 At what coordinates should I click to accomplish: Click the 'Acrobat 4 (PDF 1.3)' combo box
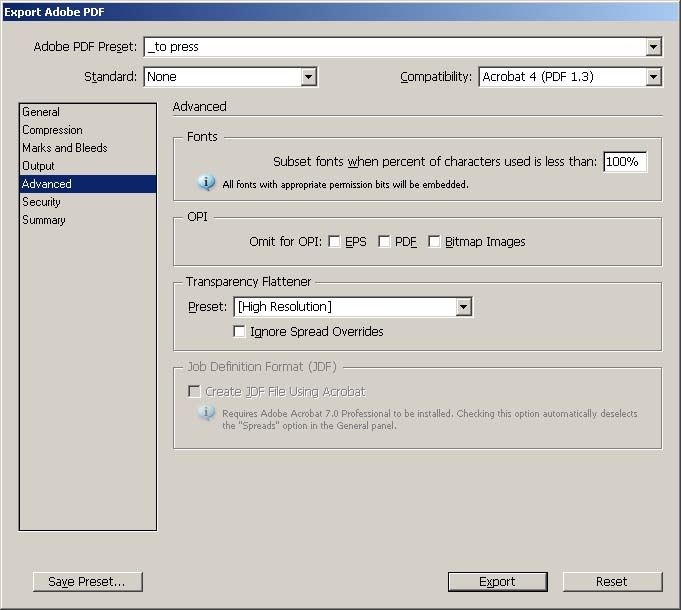point(571,77)
